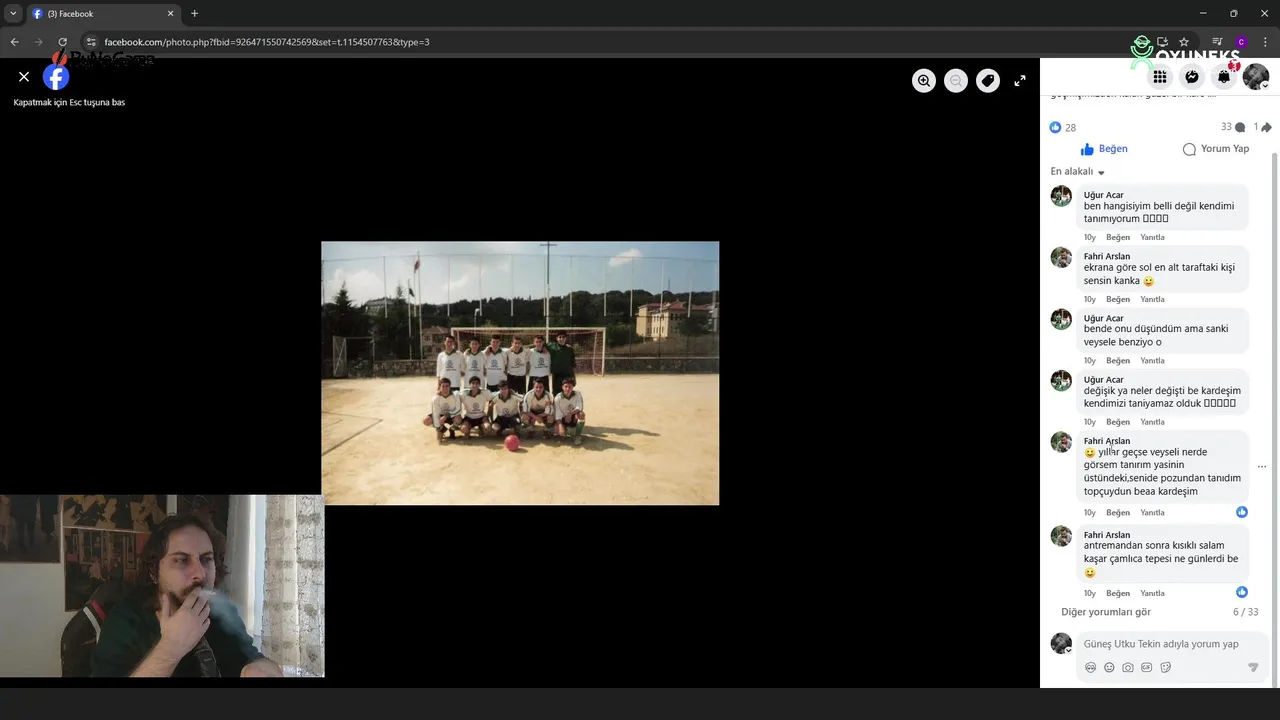View site information icon in address bar
The width and height of the screenshot is (1280, 720).
pos(90,42)
